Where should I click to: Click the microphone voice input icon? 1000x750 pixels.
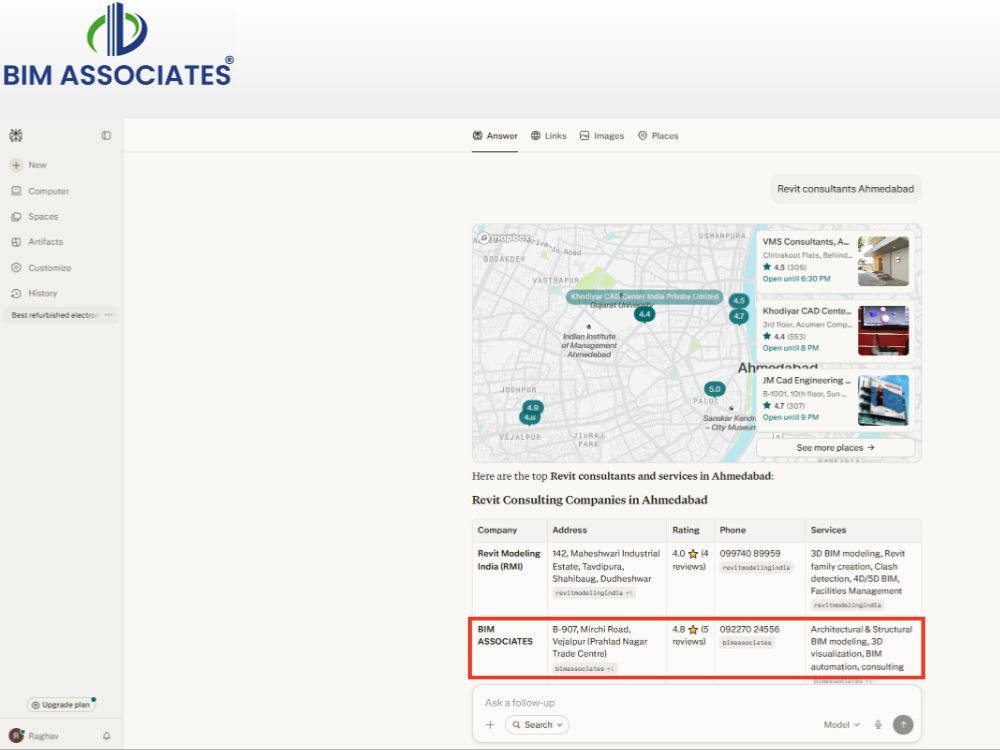tap(878, 724)
